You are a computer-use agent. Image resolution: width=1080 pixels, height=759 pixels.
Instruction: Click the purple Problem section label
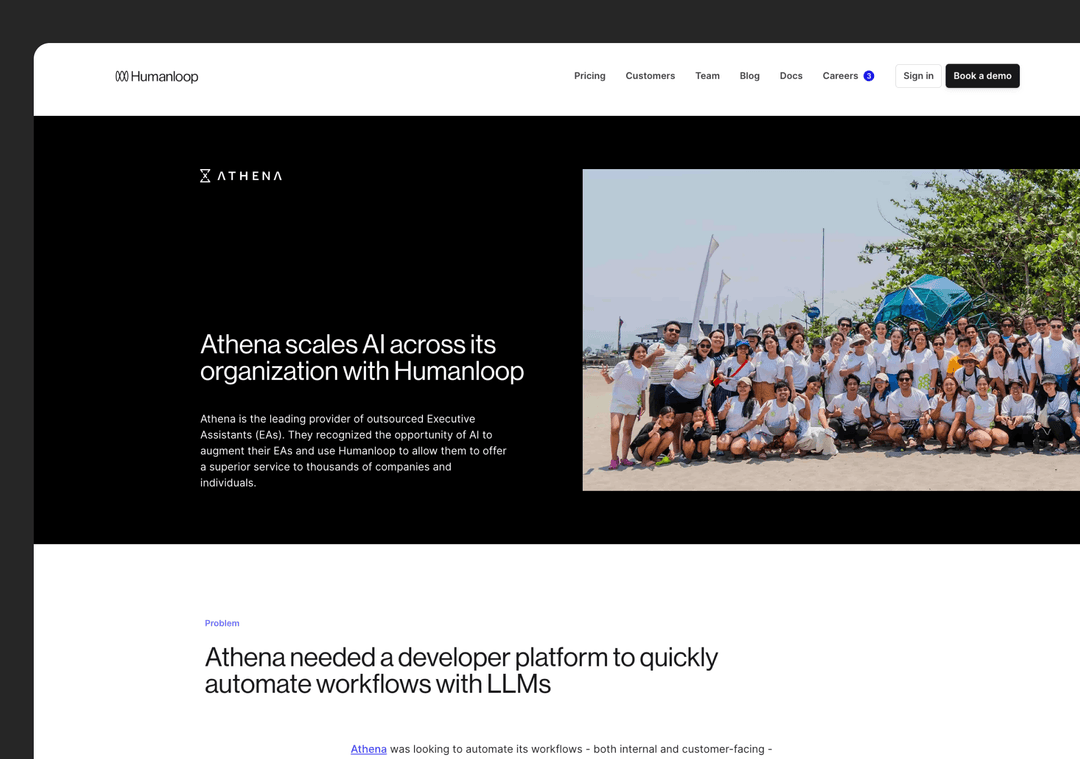coord(222,623)
